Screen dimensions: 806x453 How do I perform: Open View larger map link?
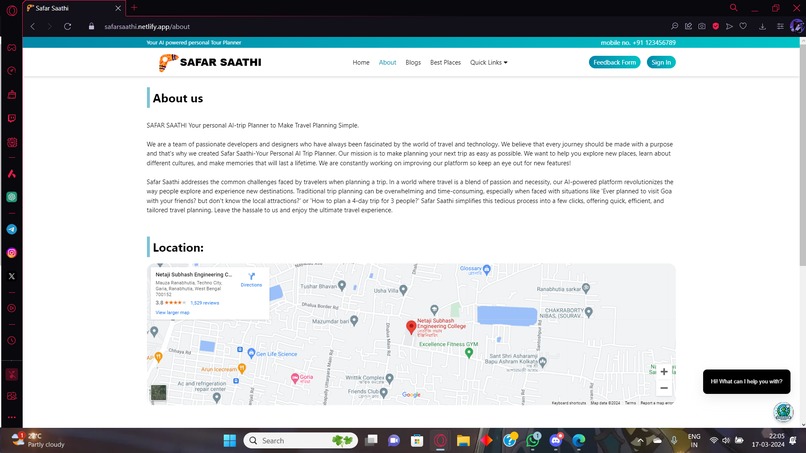coord(172,313)
